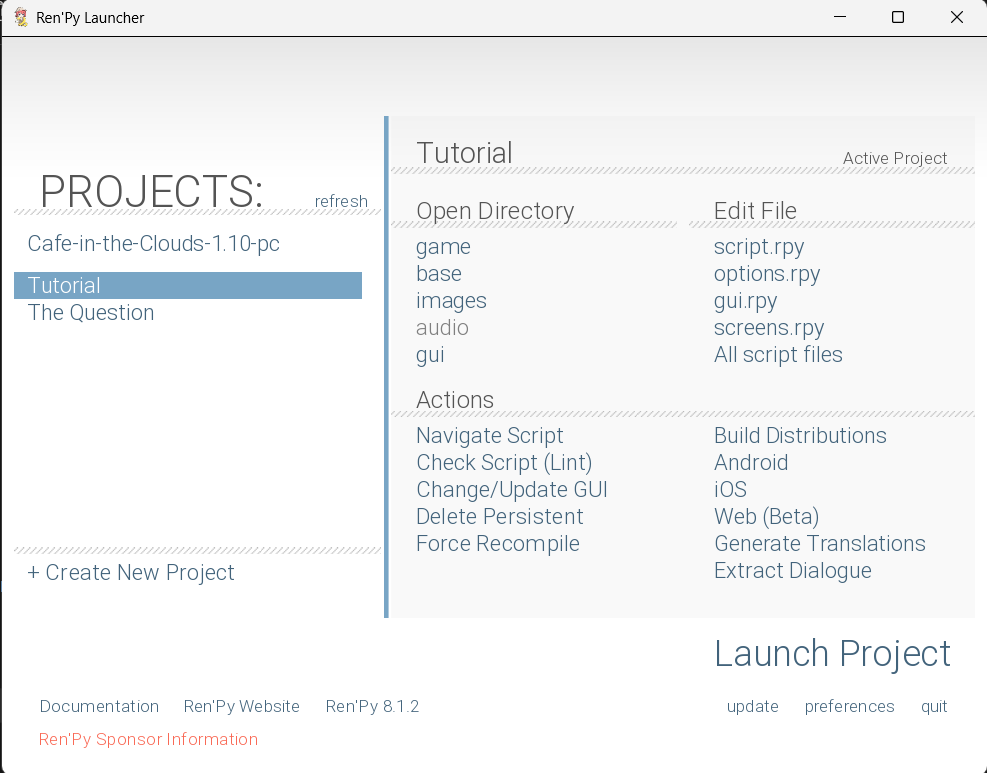Click Delete Persistent
987x773 pixels.
pyautogui.click(x=500, y=517)
